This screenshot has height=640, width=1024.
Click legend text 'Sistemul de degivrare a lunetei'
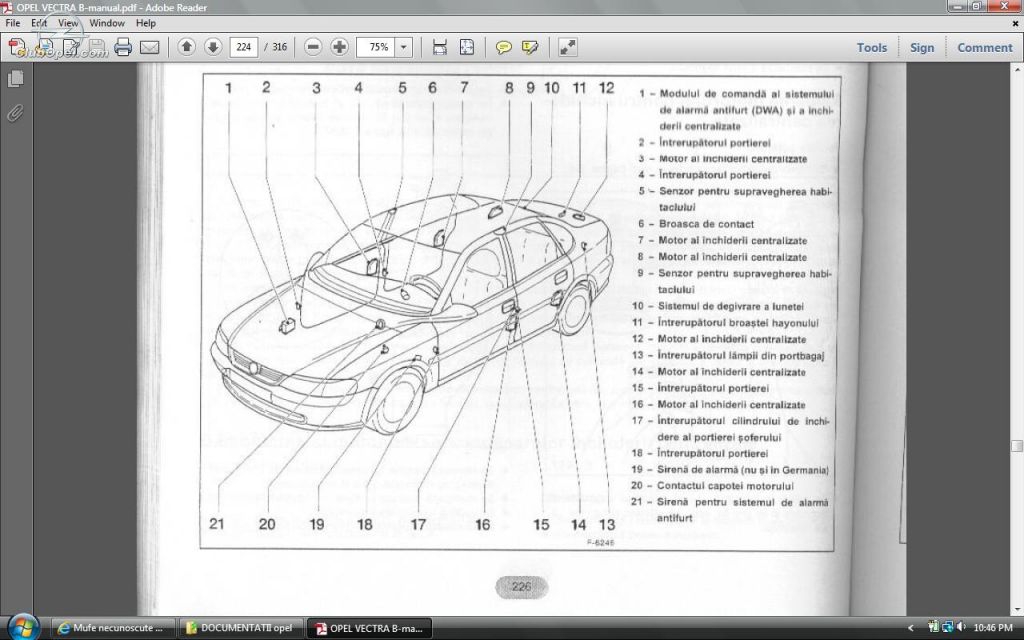[x=730, y=306]
